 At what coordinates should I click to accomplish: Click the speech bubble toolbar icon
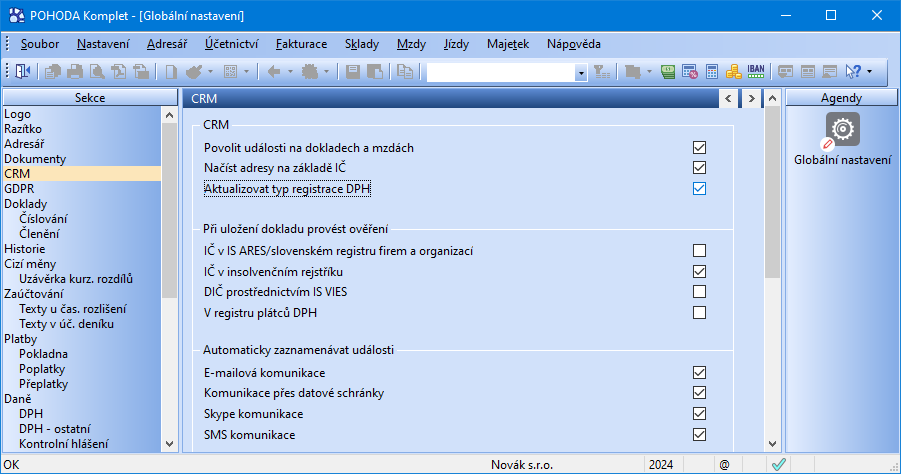786,71
